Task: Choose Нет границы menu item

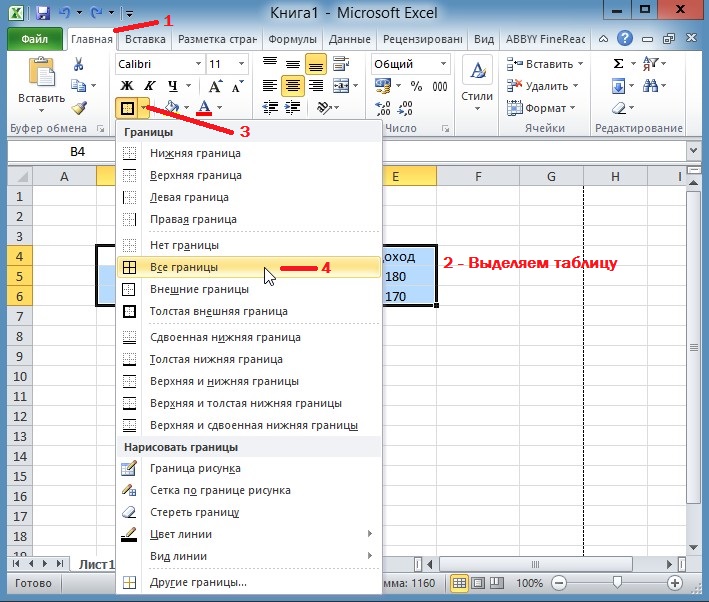Action: point(248,245)
